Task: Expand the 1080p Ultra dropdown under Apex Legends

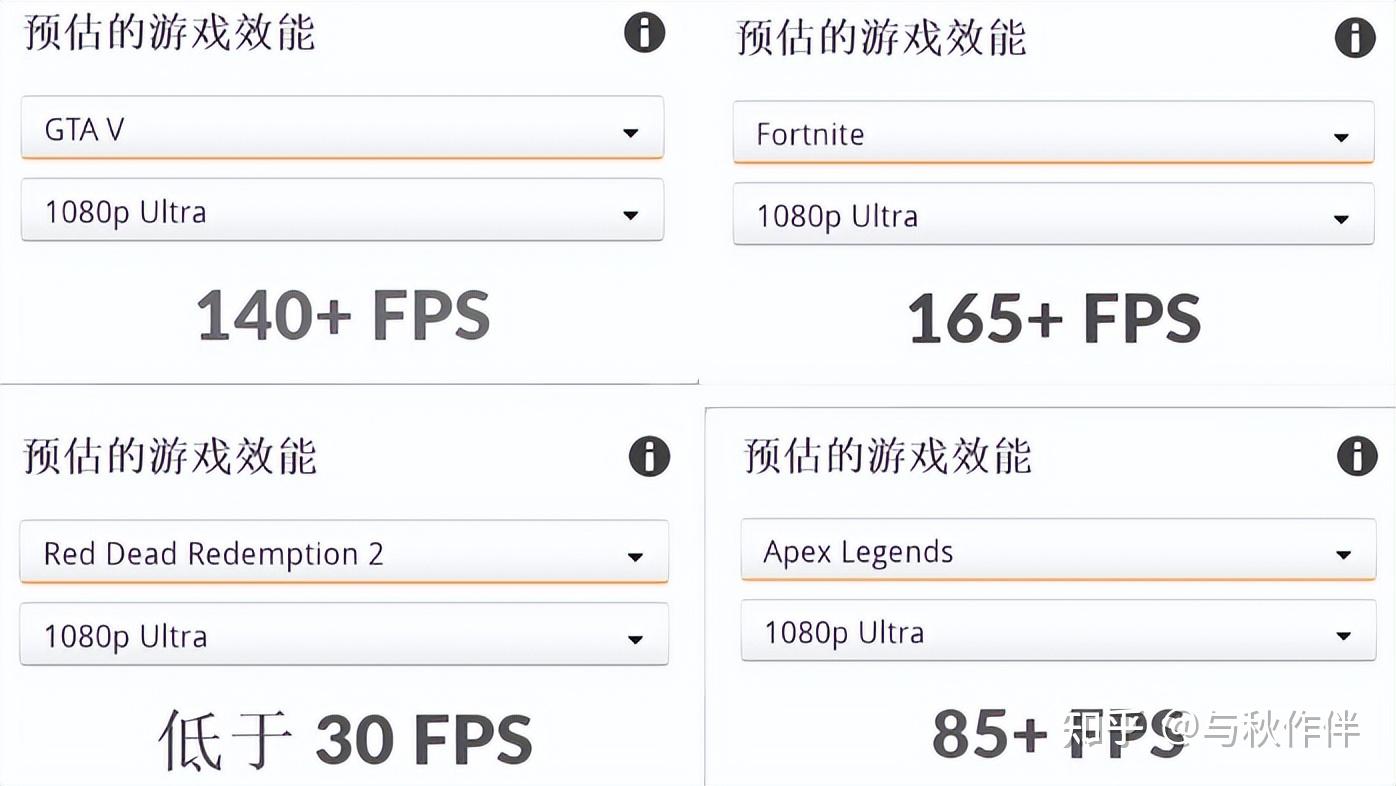Action: point(1057,633)
